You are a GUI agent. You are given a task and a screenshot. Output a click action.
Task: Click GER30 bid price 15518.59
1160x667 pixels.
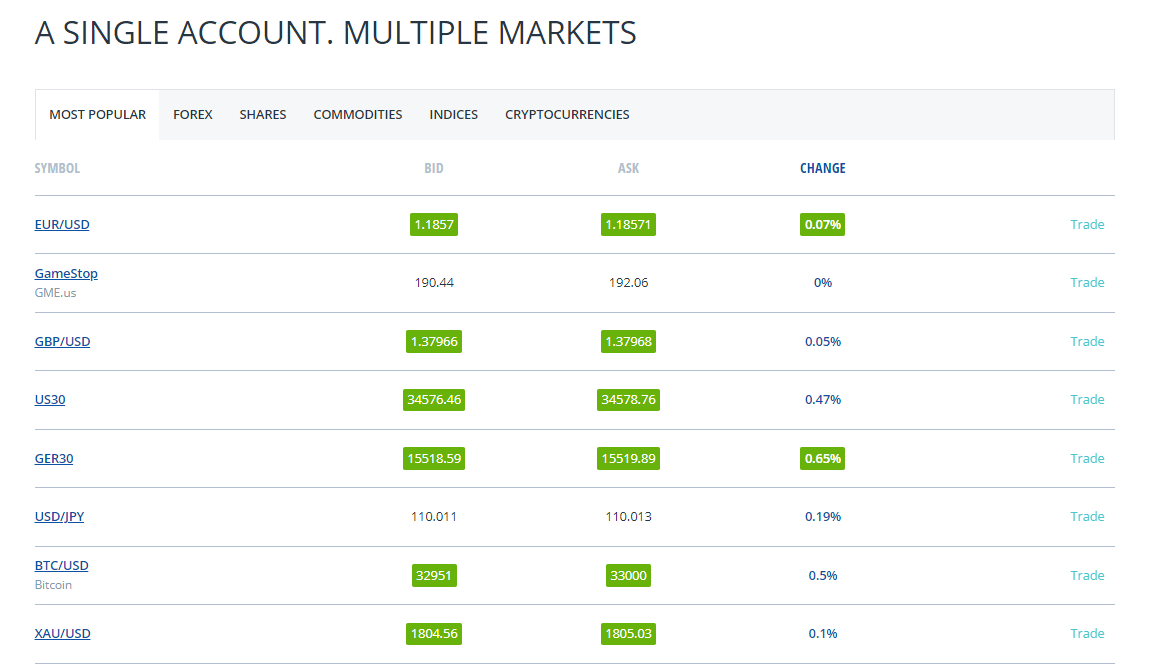tap(434, 458)
